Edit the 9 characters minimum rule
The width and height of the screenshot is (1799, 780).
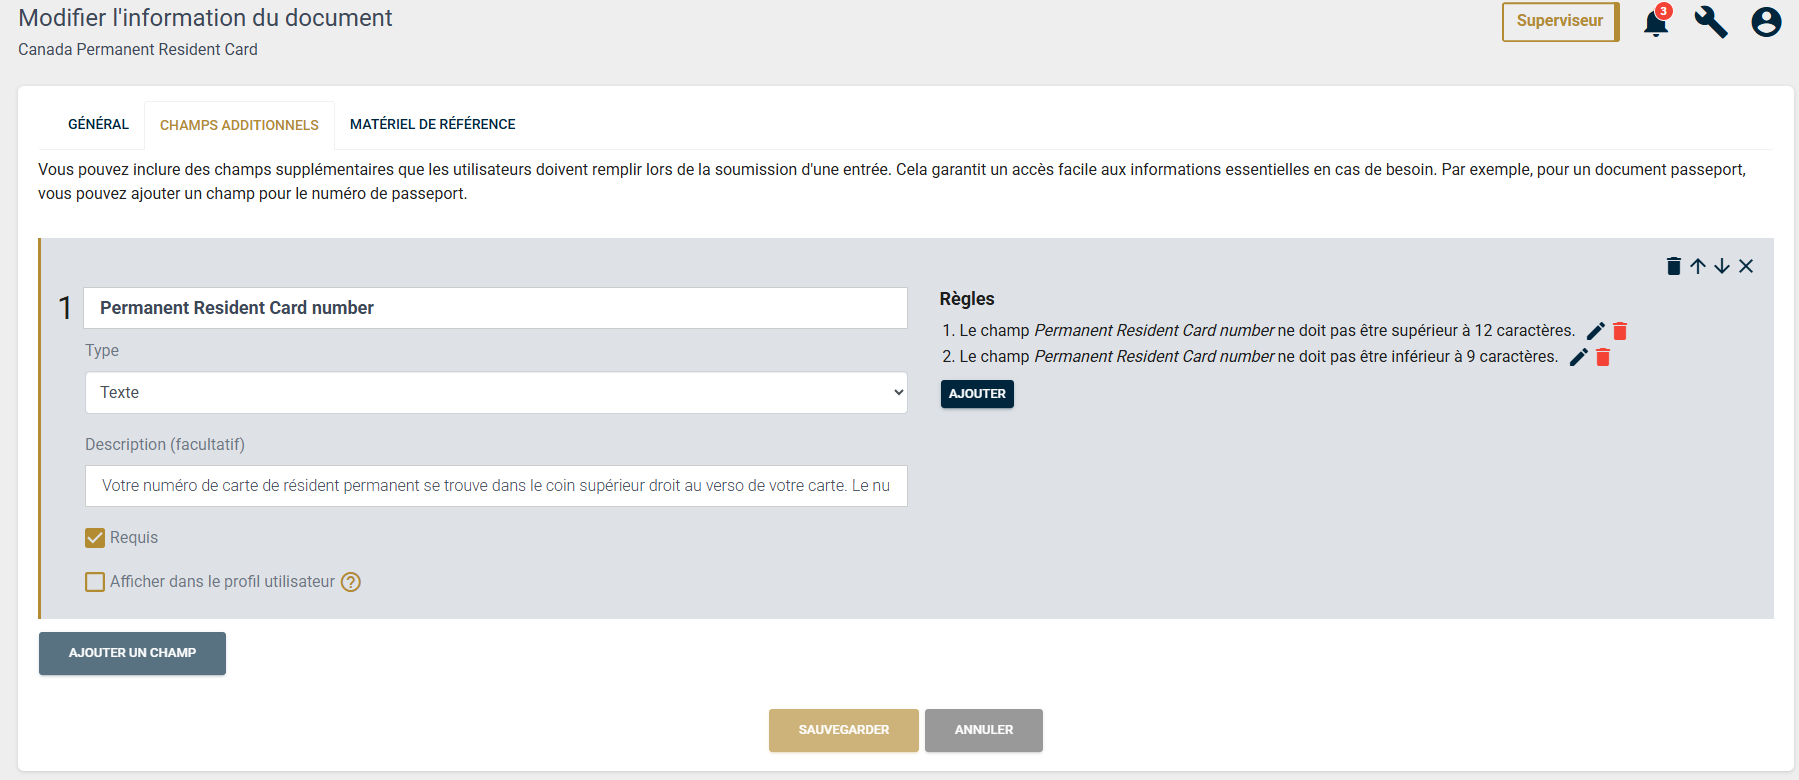point(1579,357)
